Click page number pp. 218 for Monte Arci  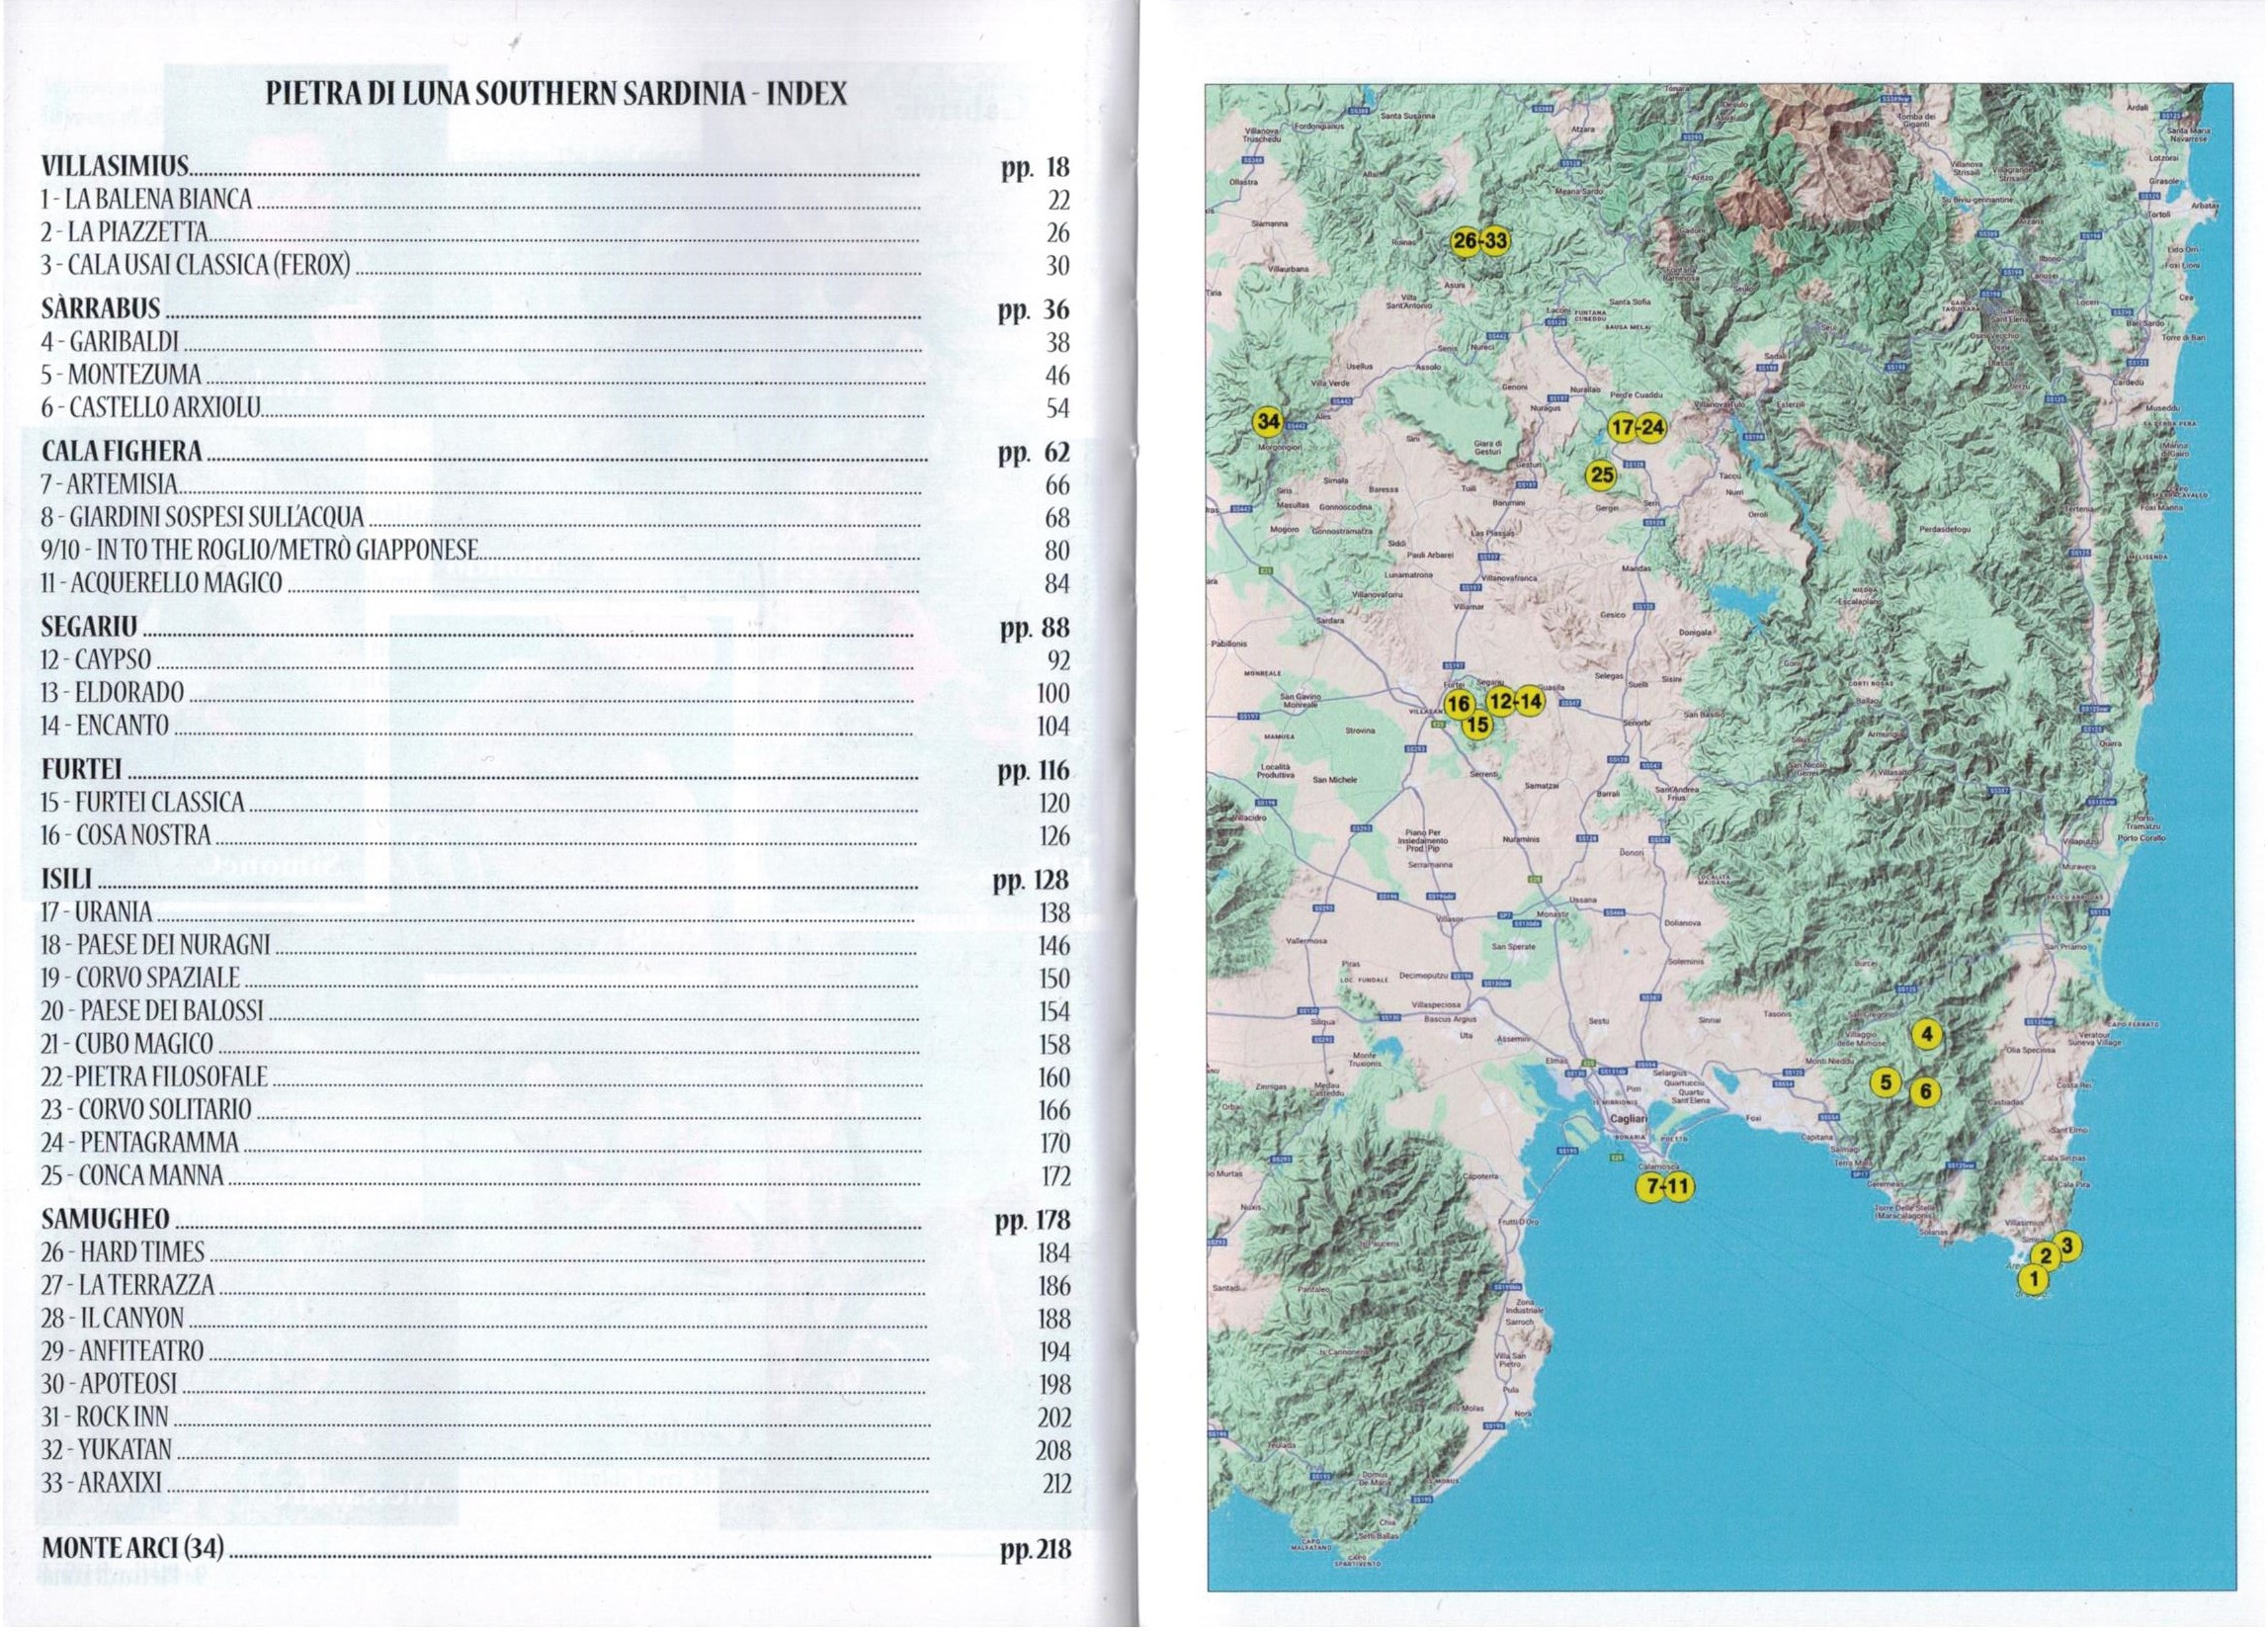pyautogui.click(x=1035, y=1550)
